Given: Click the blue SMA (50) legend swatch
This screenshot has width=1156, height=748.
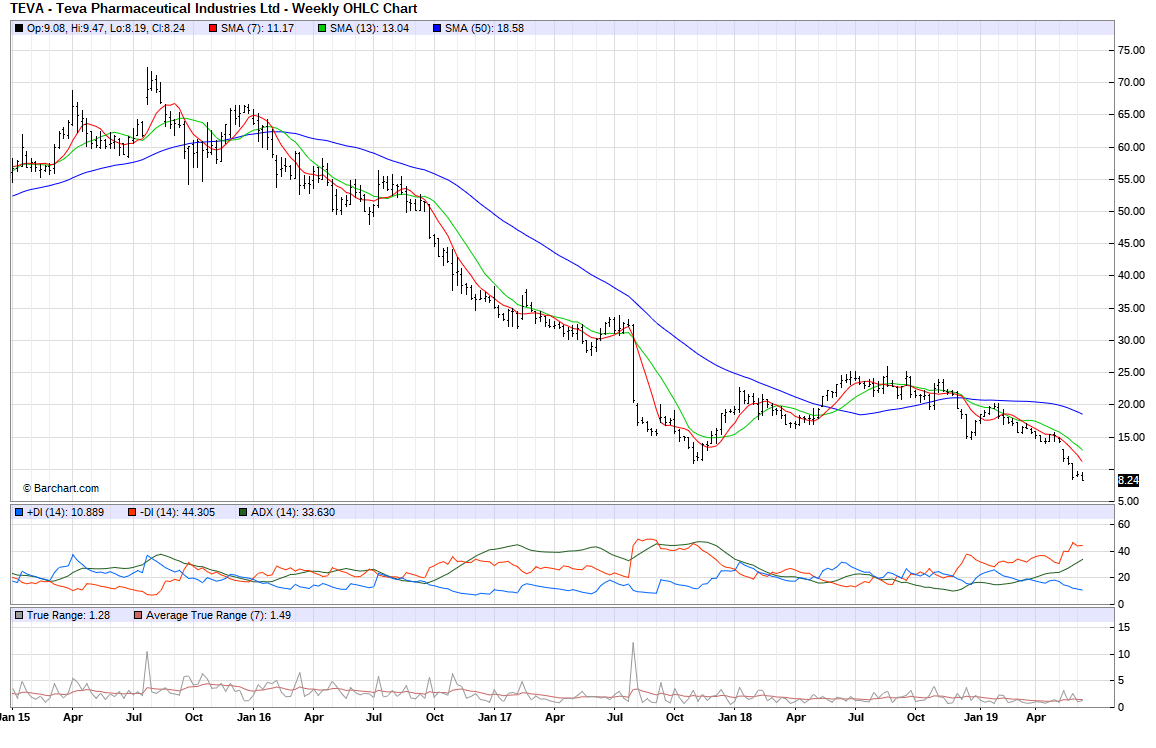Looking at the screenshot, I should [x=437, y=29].
